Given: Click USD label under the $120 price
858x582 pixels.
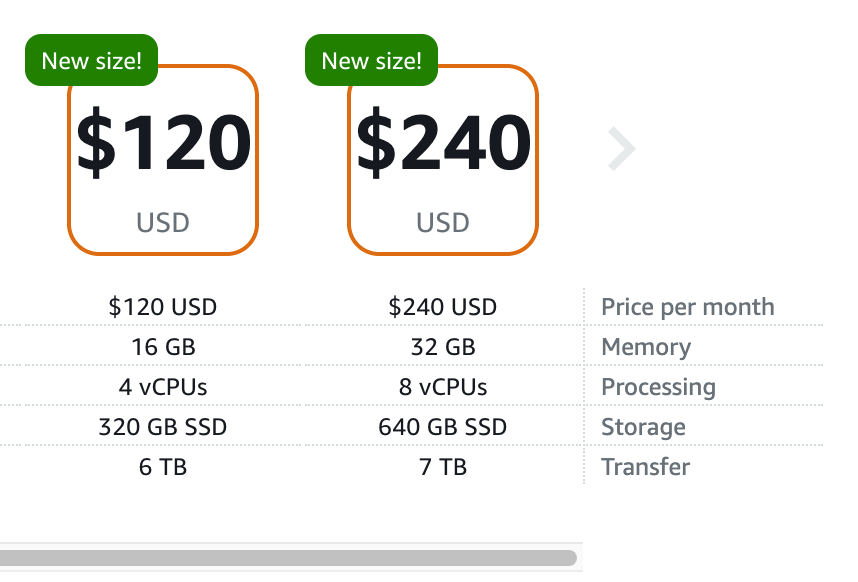Looking at the screenshot, I should tap(163, 222).
